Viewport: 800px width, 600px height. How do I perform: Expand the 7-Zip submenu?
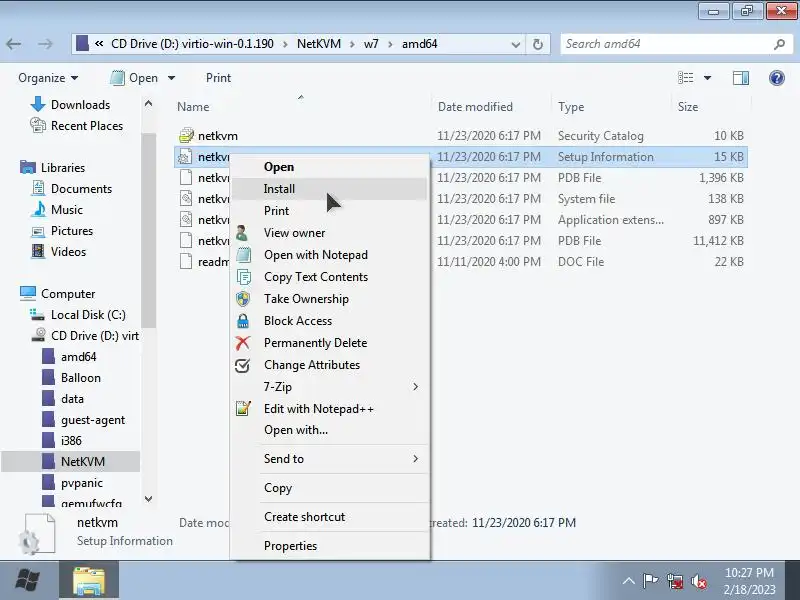415,387
